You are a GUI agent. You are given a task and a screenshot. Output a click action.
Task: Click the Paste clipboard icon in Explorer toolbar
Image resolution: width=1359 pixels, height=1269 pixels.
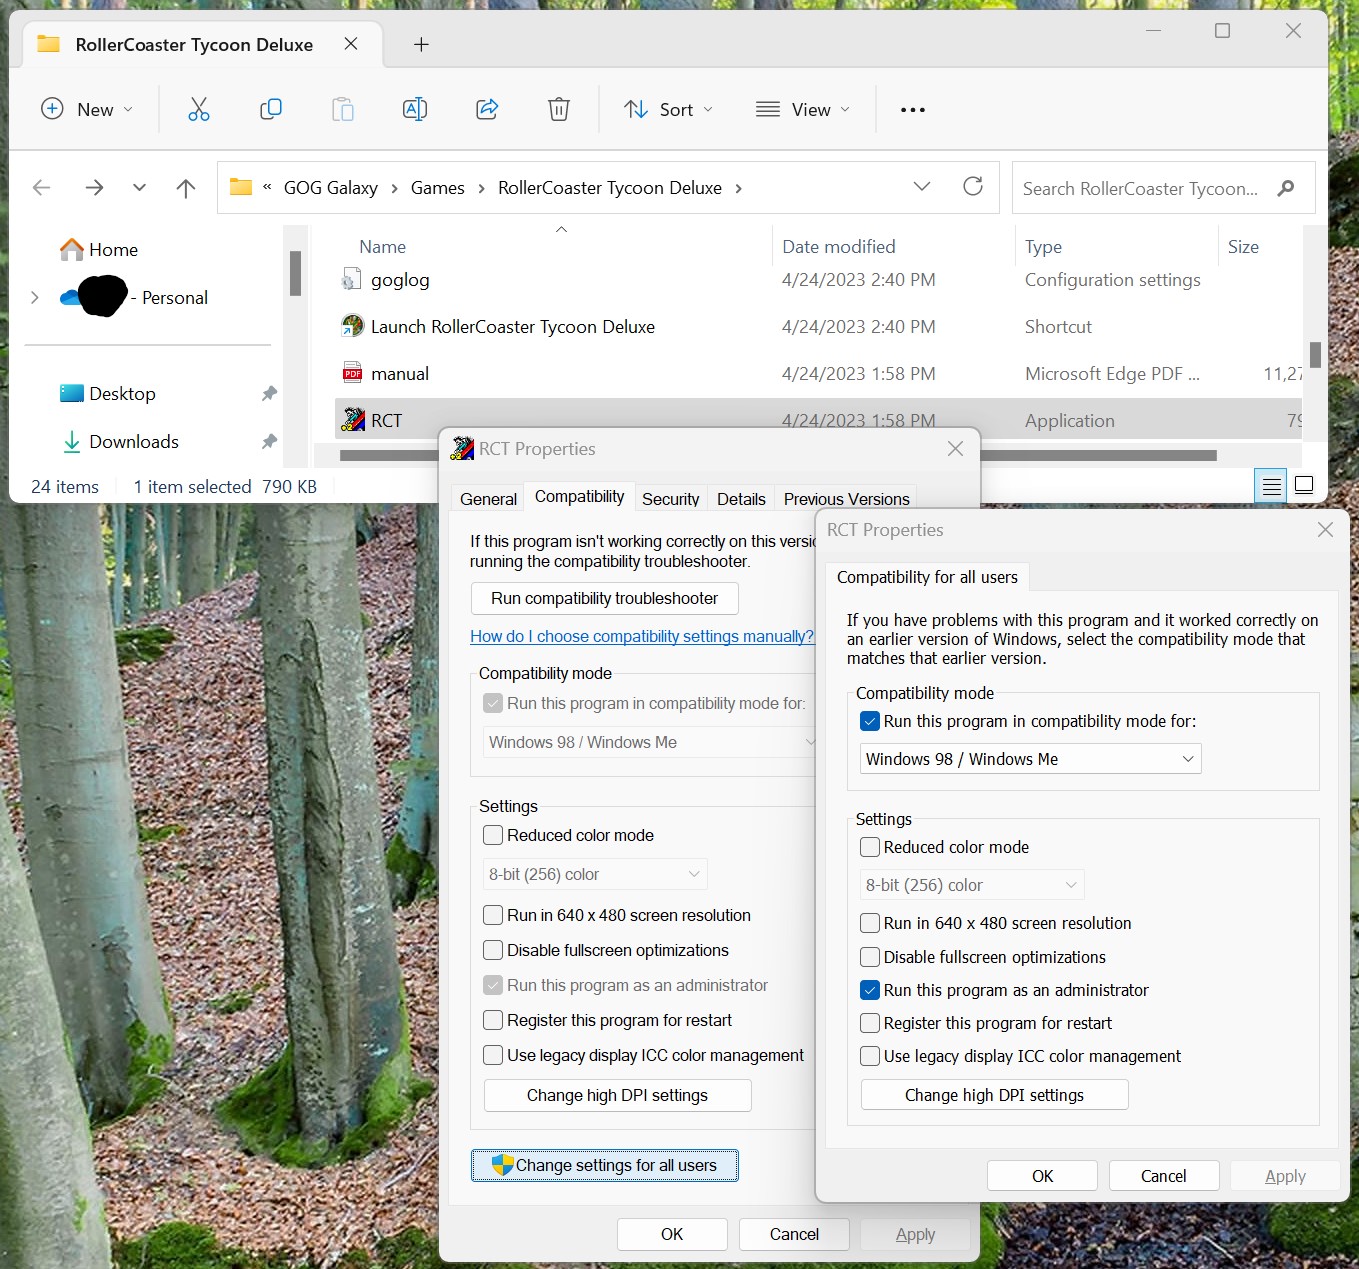pos(343,109)
